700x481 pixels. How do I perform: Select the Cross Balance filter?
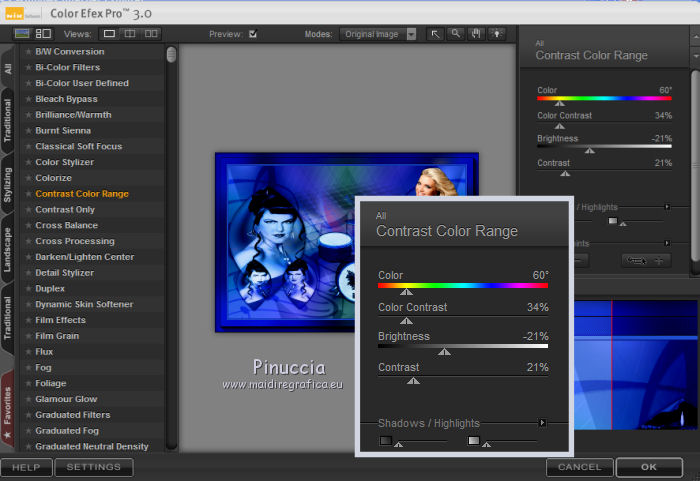click(67, 226)
